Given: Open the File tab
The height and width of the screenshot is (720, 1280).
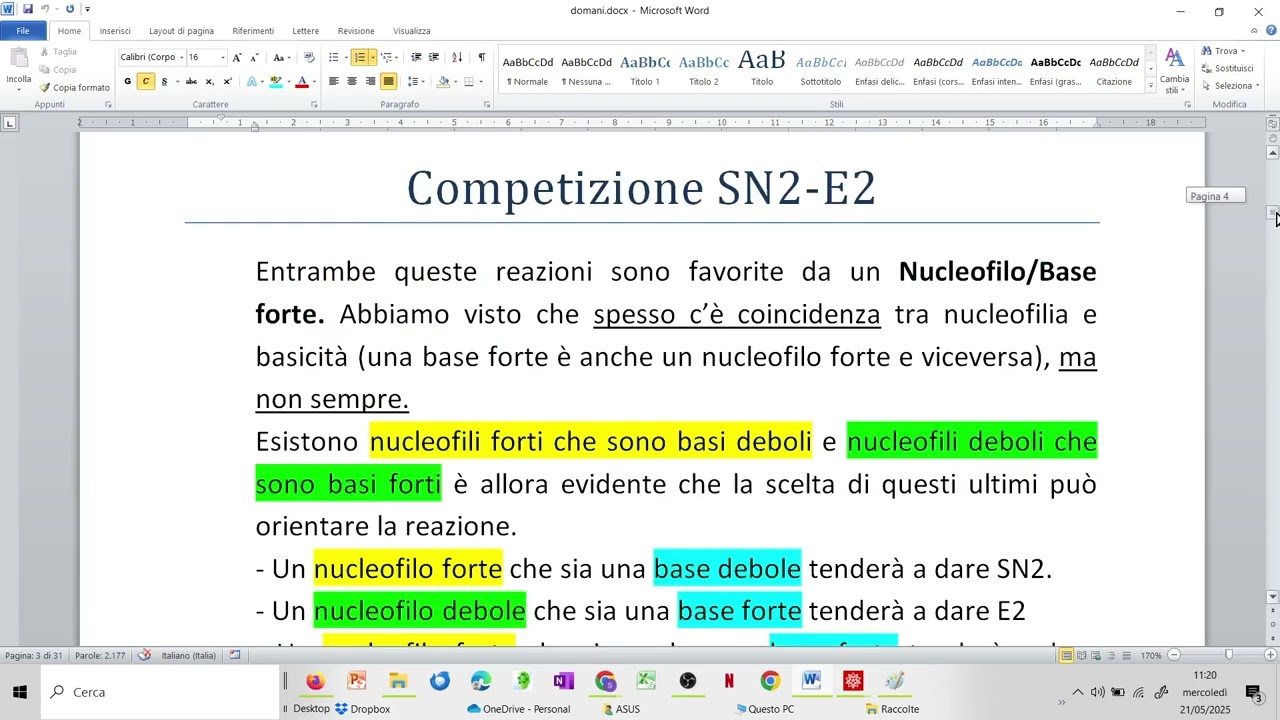Looking at the screenshot, I should pyautogui.click(x=23, y=31).
